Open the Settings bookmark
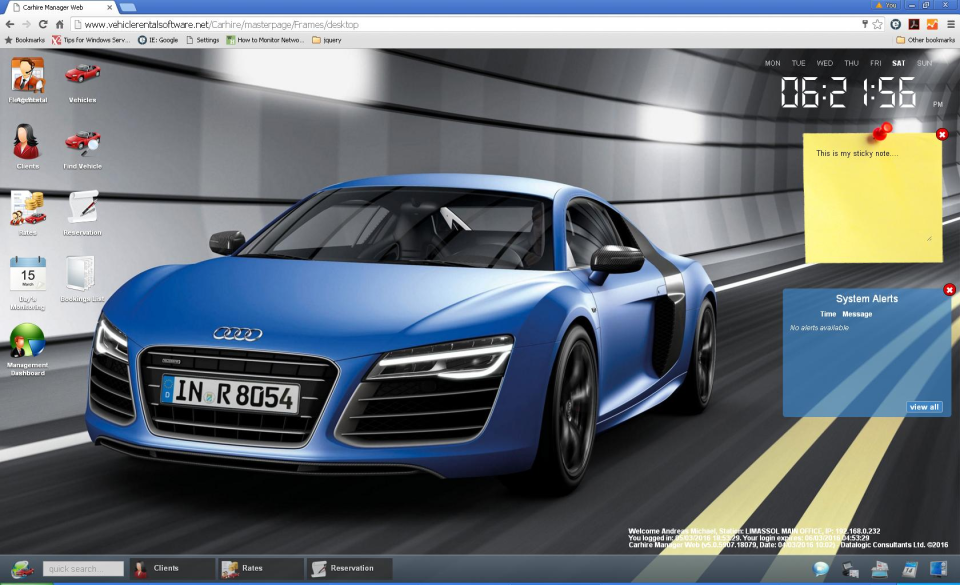 (203, 40)
